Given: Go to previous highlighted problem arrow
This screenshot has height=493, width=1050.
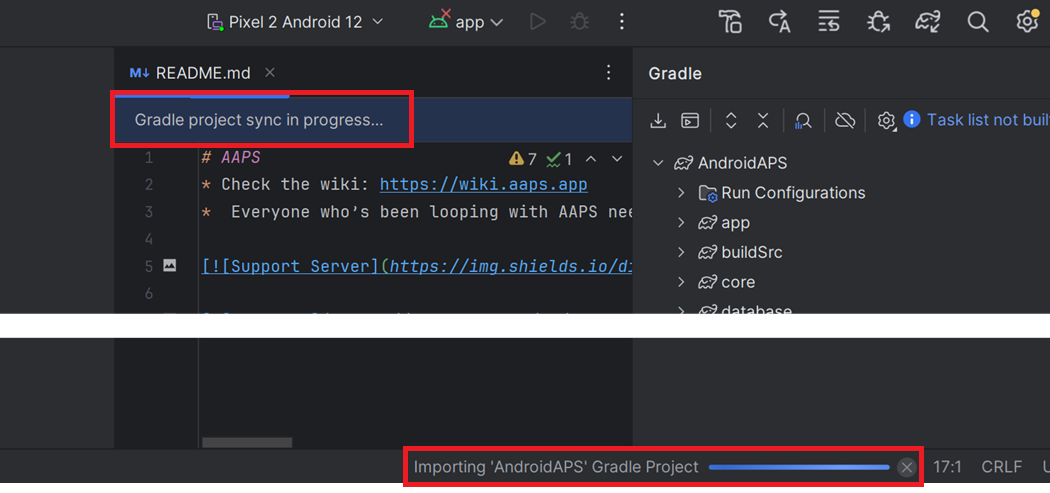Looking at the screenshot, I should click(591, 159).
